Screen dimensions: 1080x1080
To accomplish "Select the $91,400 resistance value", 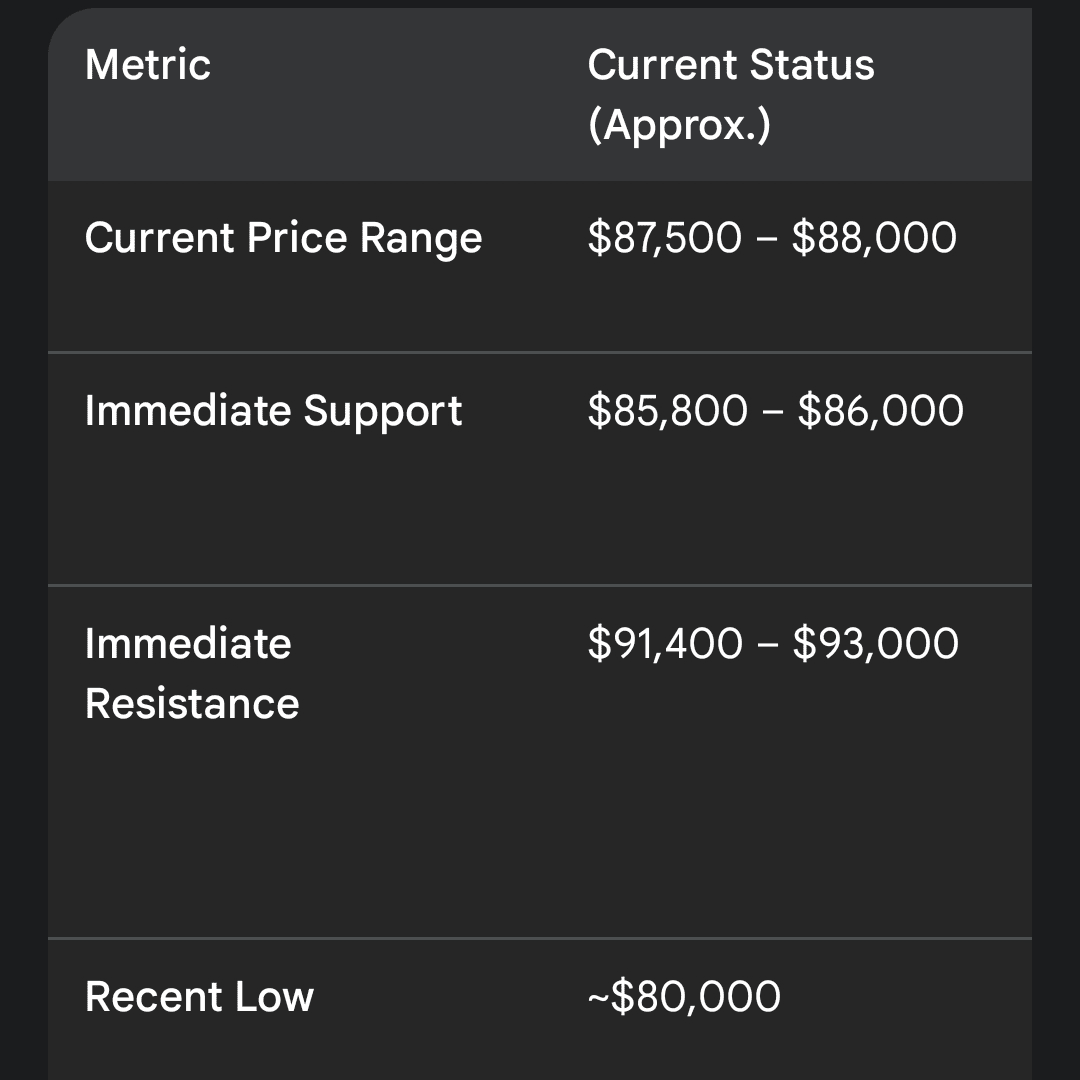I will click(665, 644).
